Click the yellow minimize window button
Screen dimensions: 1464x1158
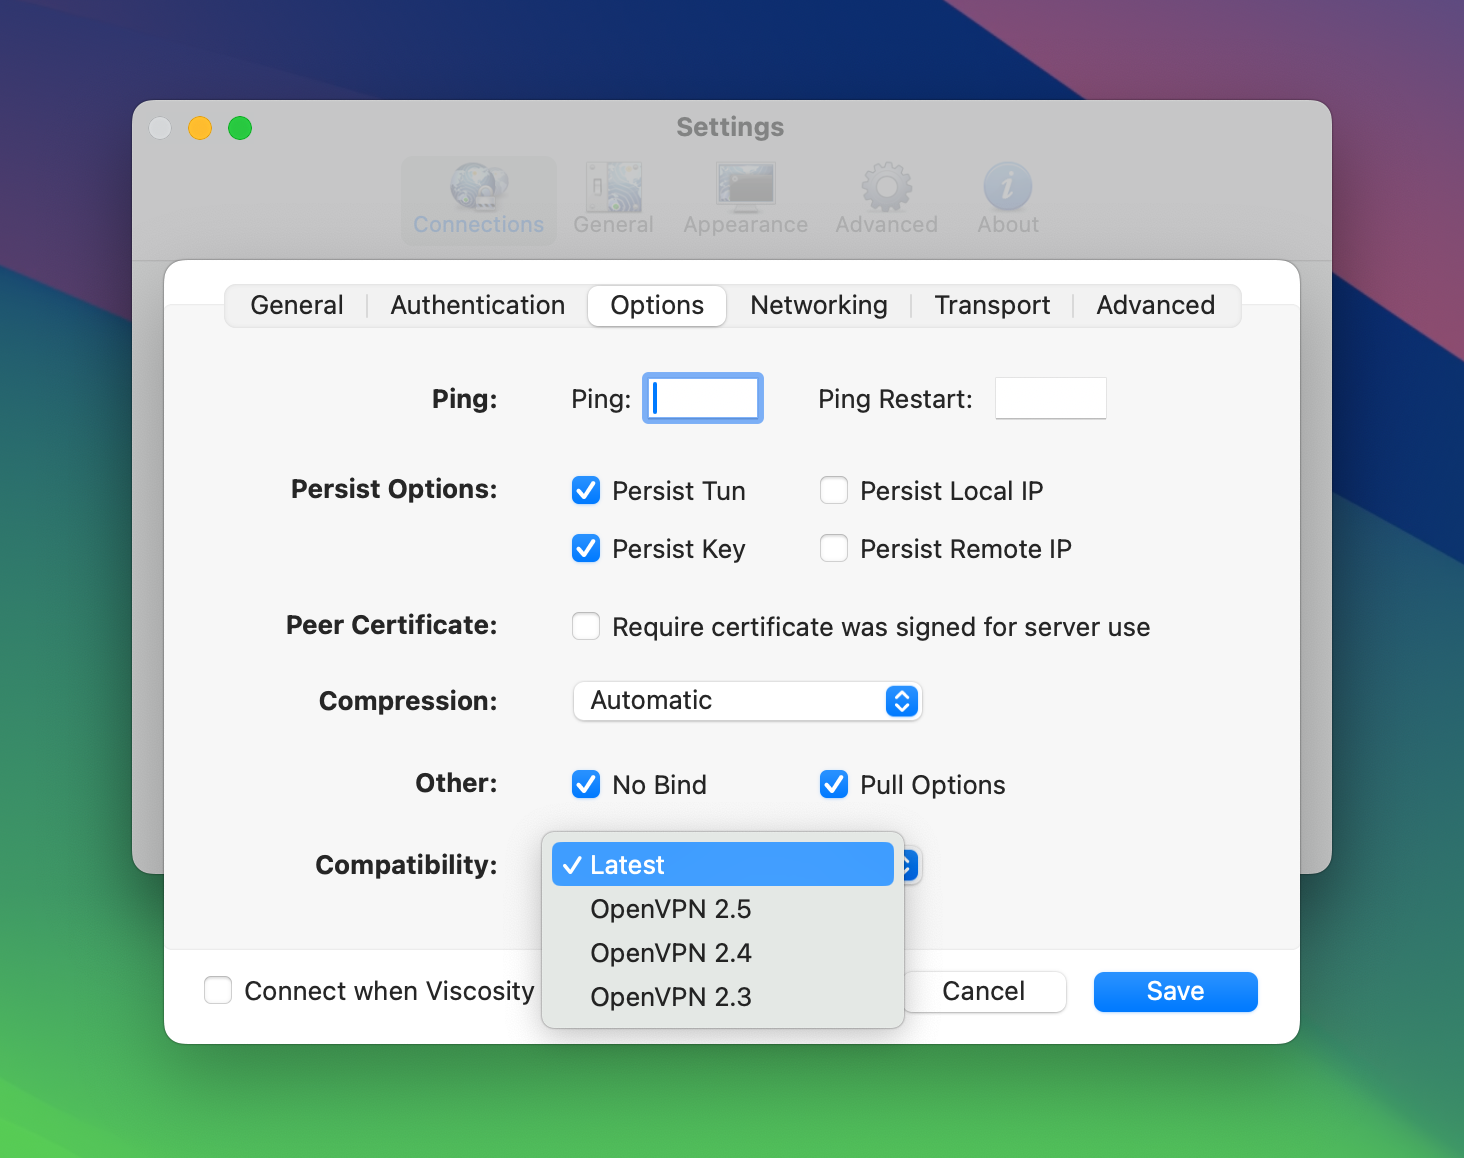click(x=200, y=128)
